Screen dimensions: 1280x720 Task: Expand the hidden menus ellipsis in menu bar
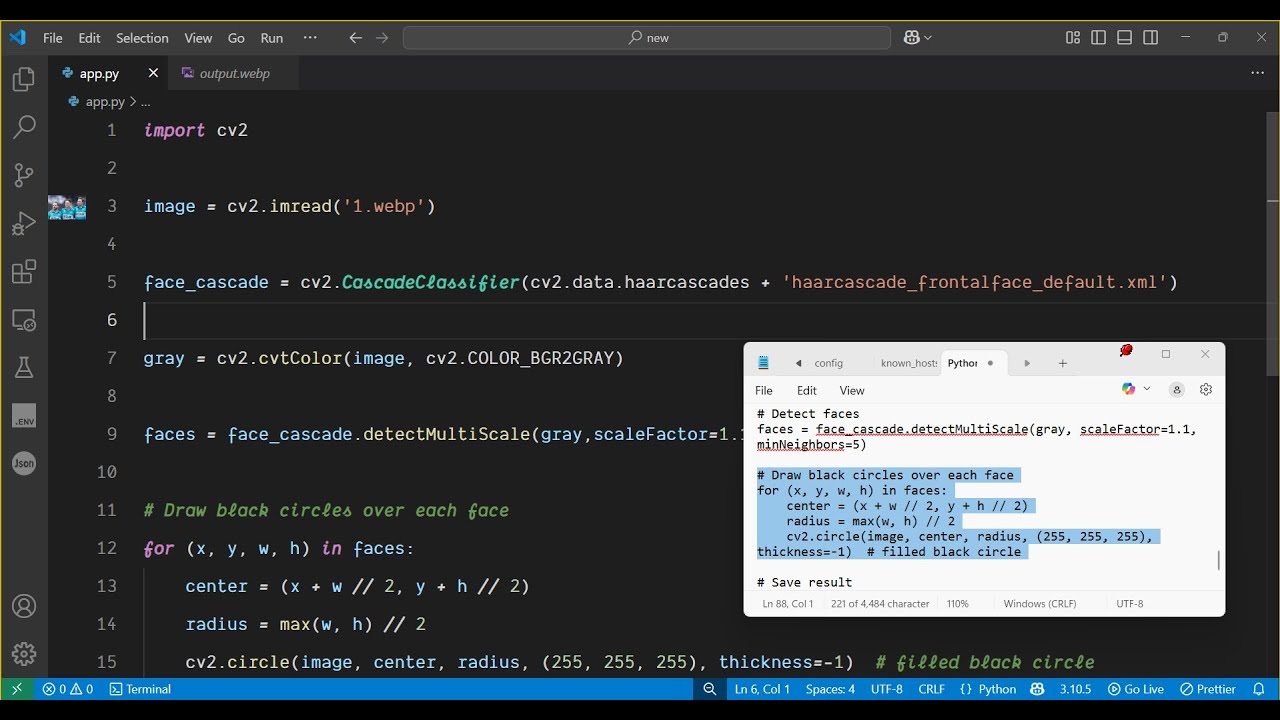point(310,38)
